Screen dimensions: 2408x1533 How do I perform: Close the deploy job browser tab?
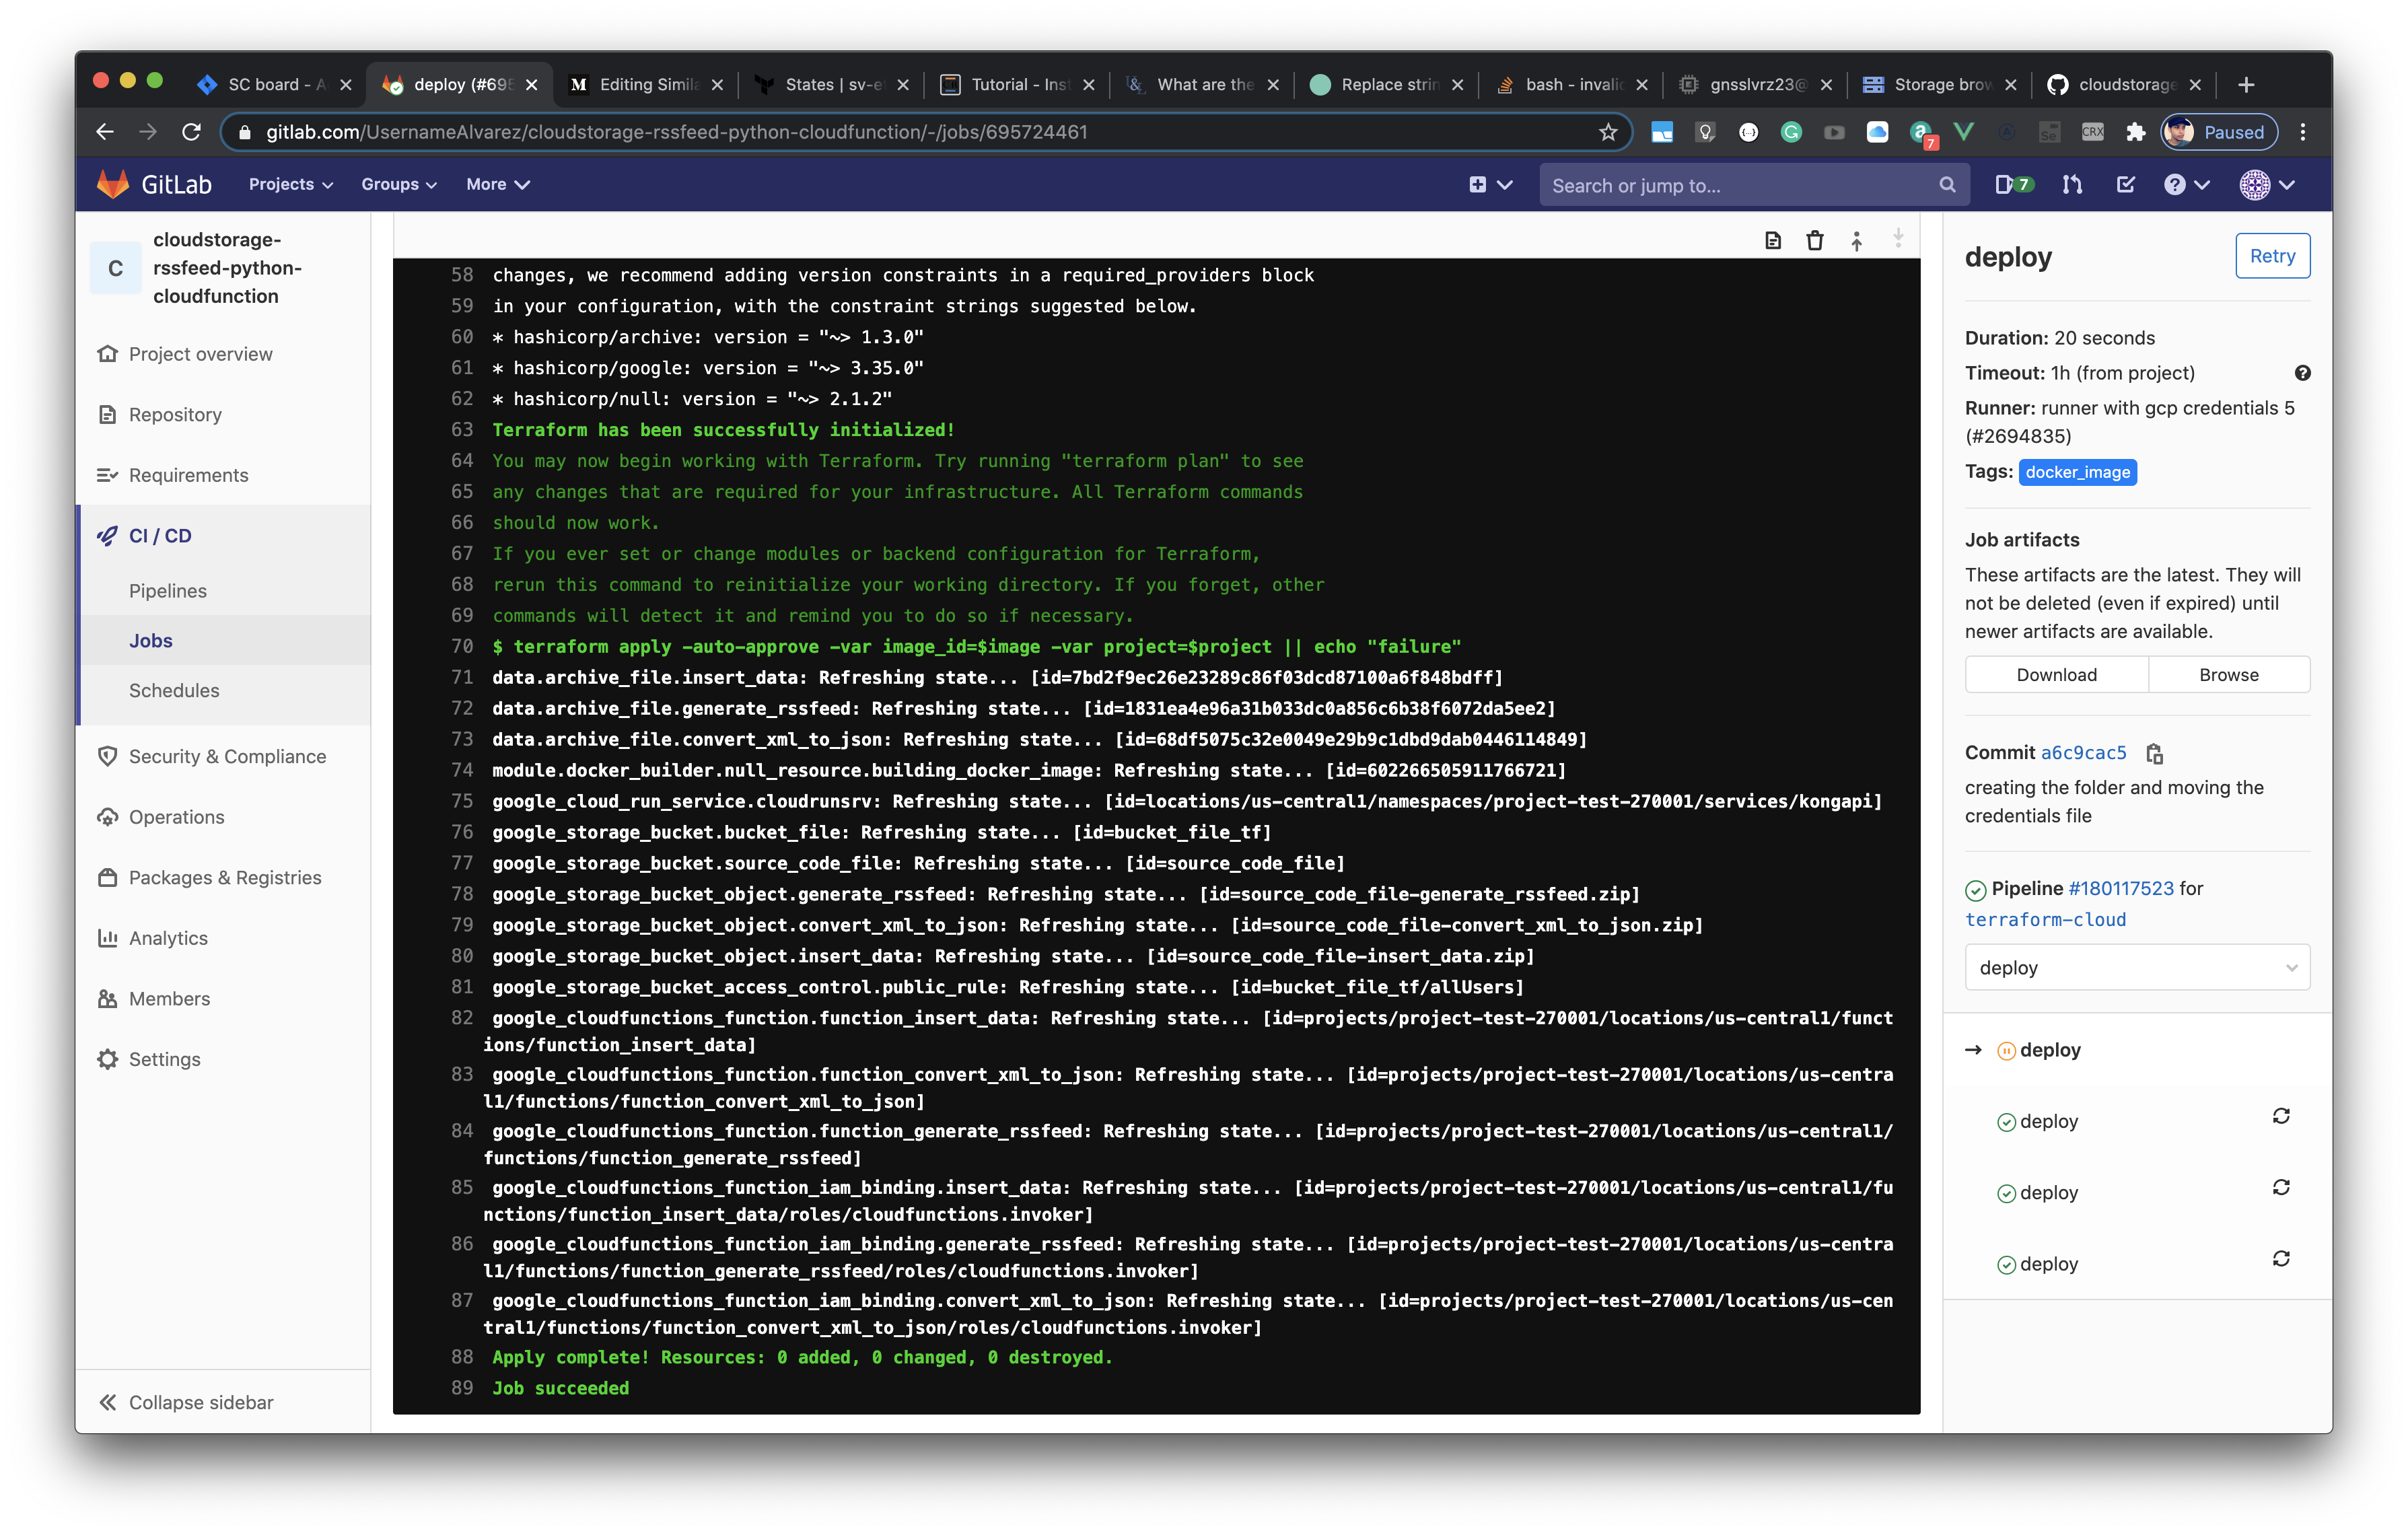click(x=532, y=85)
